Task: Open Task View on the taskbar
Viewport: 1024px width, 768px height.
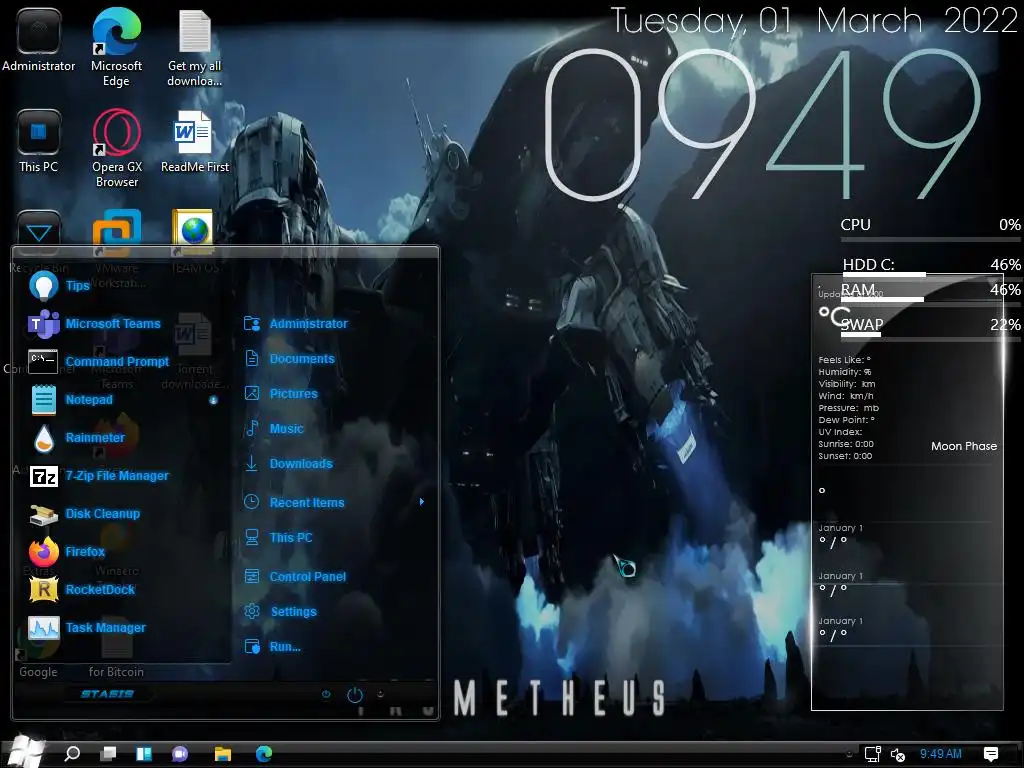Action: 108,754
